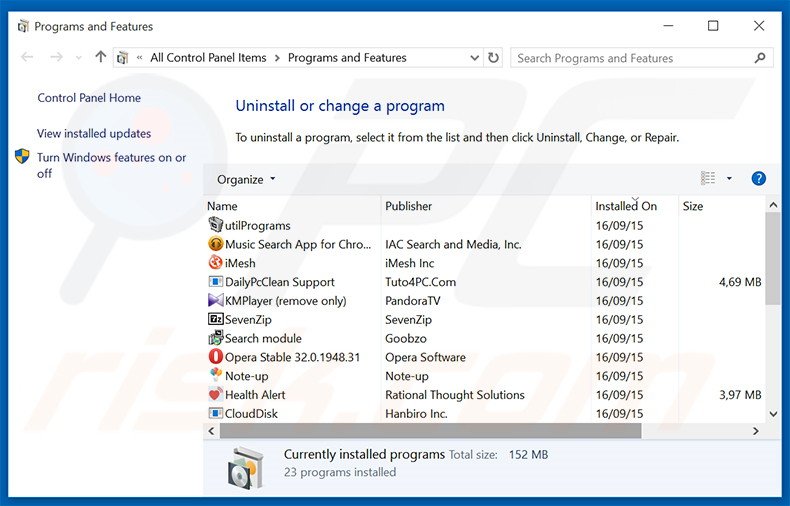This screenshot has width=790, height=506.
Task: Click publisher Rational Thought Solutions
Action: coord(454,395)
